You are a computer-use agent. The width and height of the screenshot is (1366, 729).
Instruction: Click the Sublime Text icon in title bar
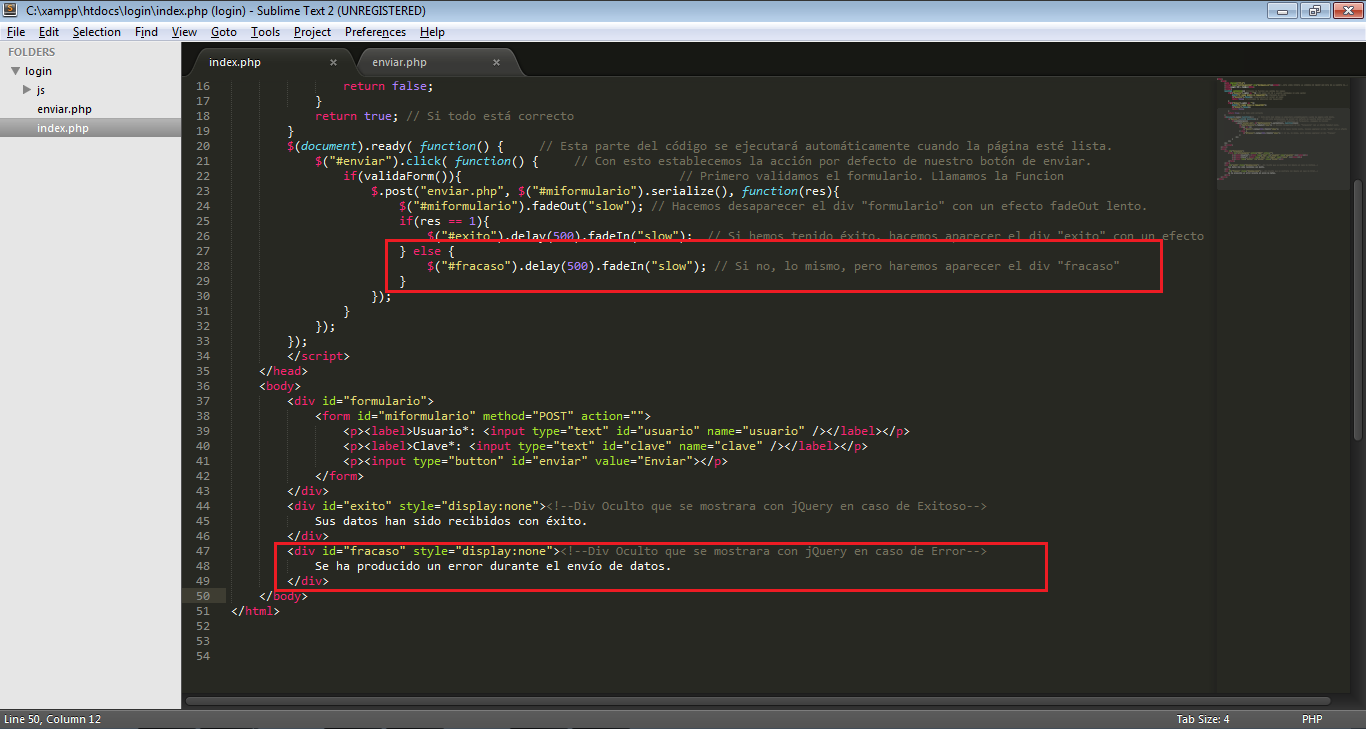pyautogui.click(x=9, y=9)
